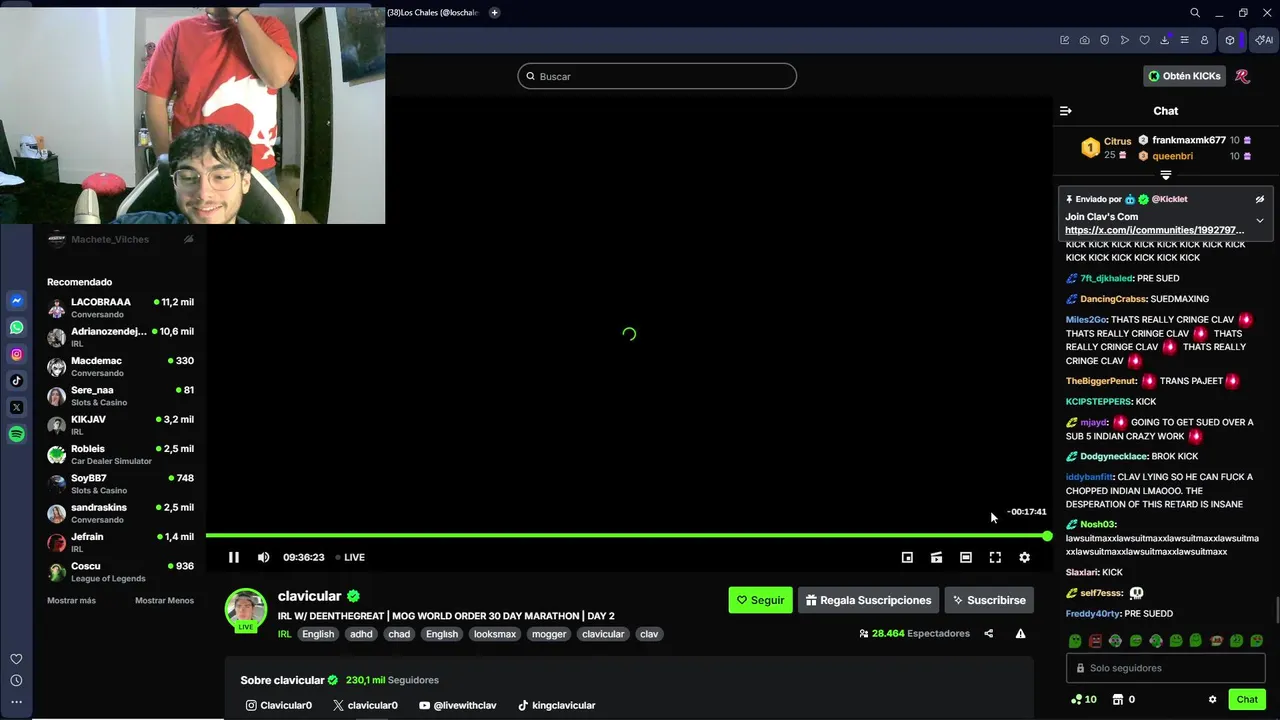The height and width of the screenshot is (720, 1280).
Task: Pause the stream with the pause button
Action: 234,558
